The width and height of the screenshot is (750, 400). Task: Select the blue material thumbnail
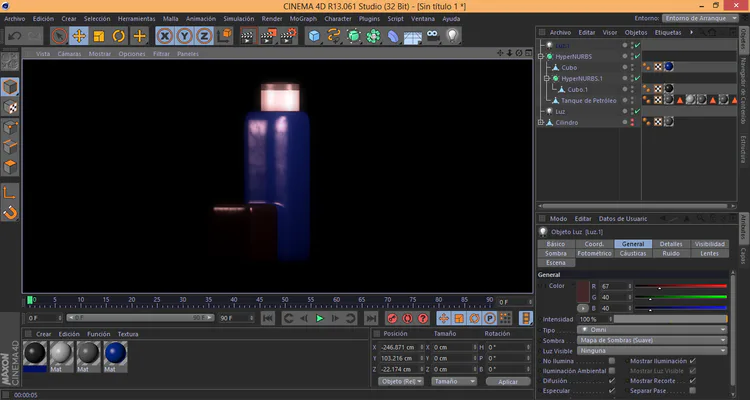[115, 352]
